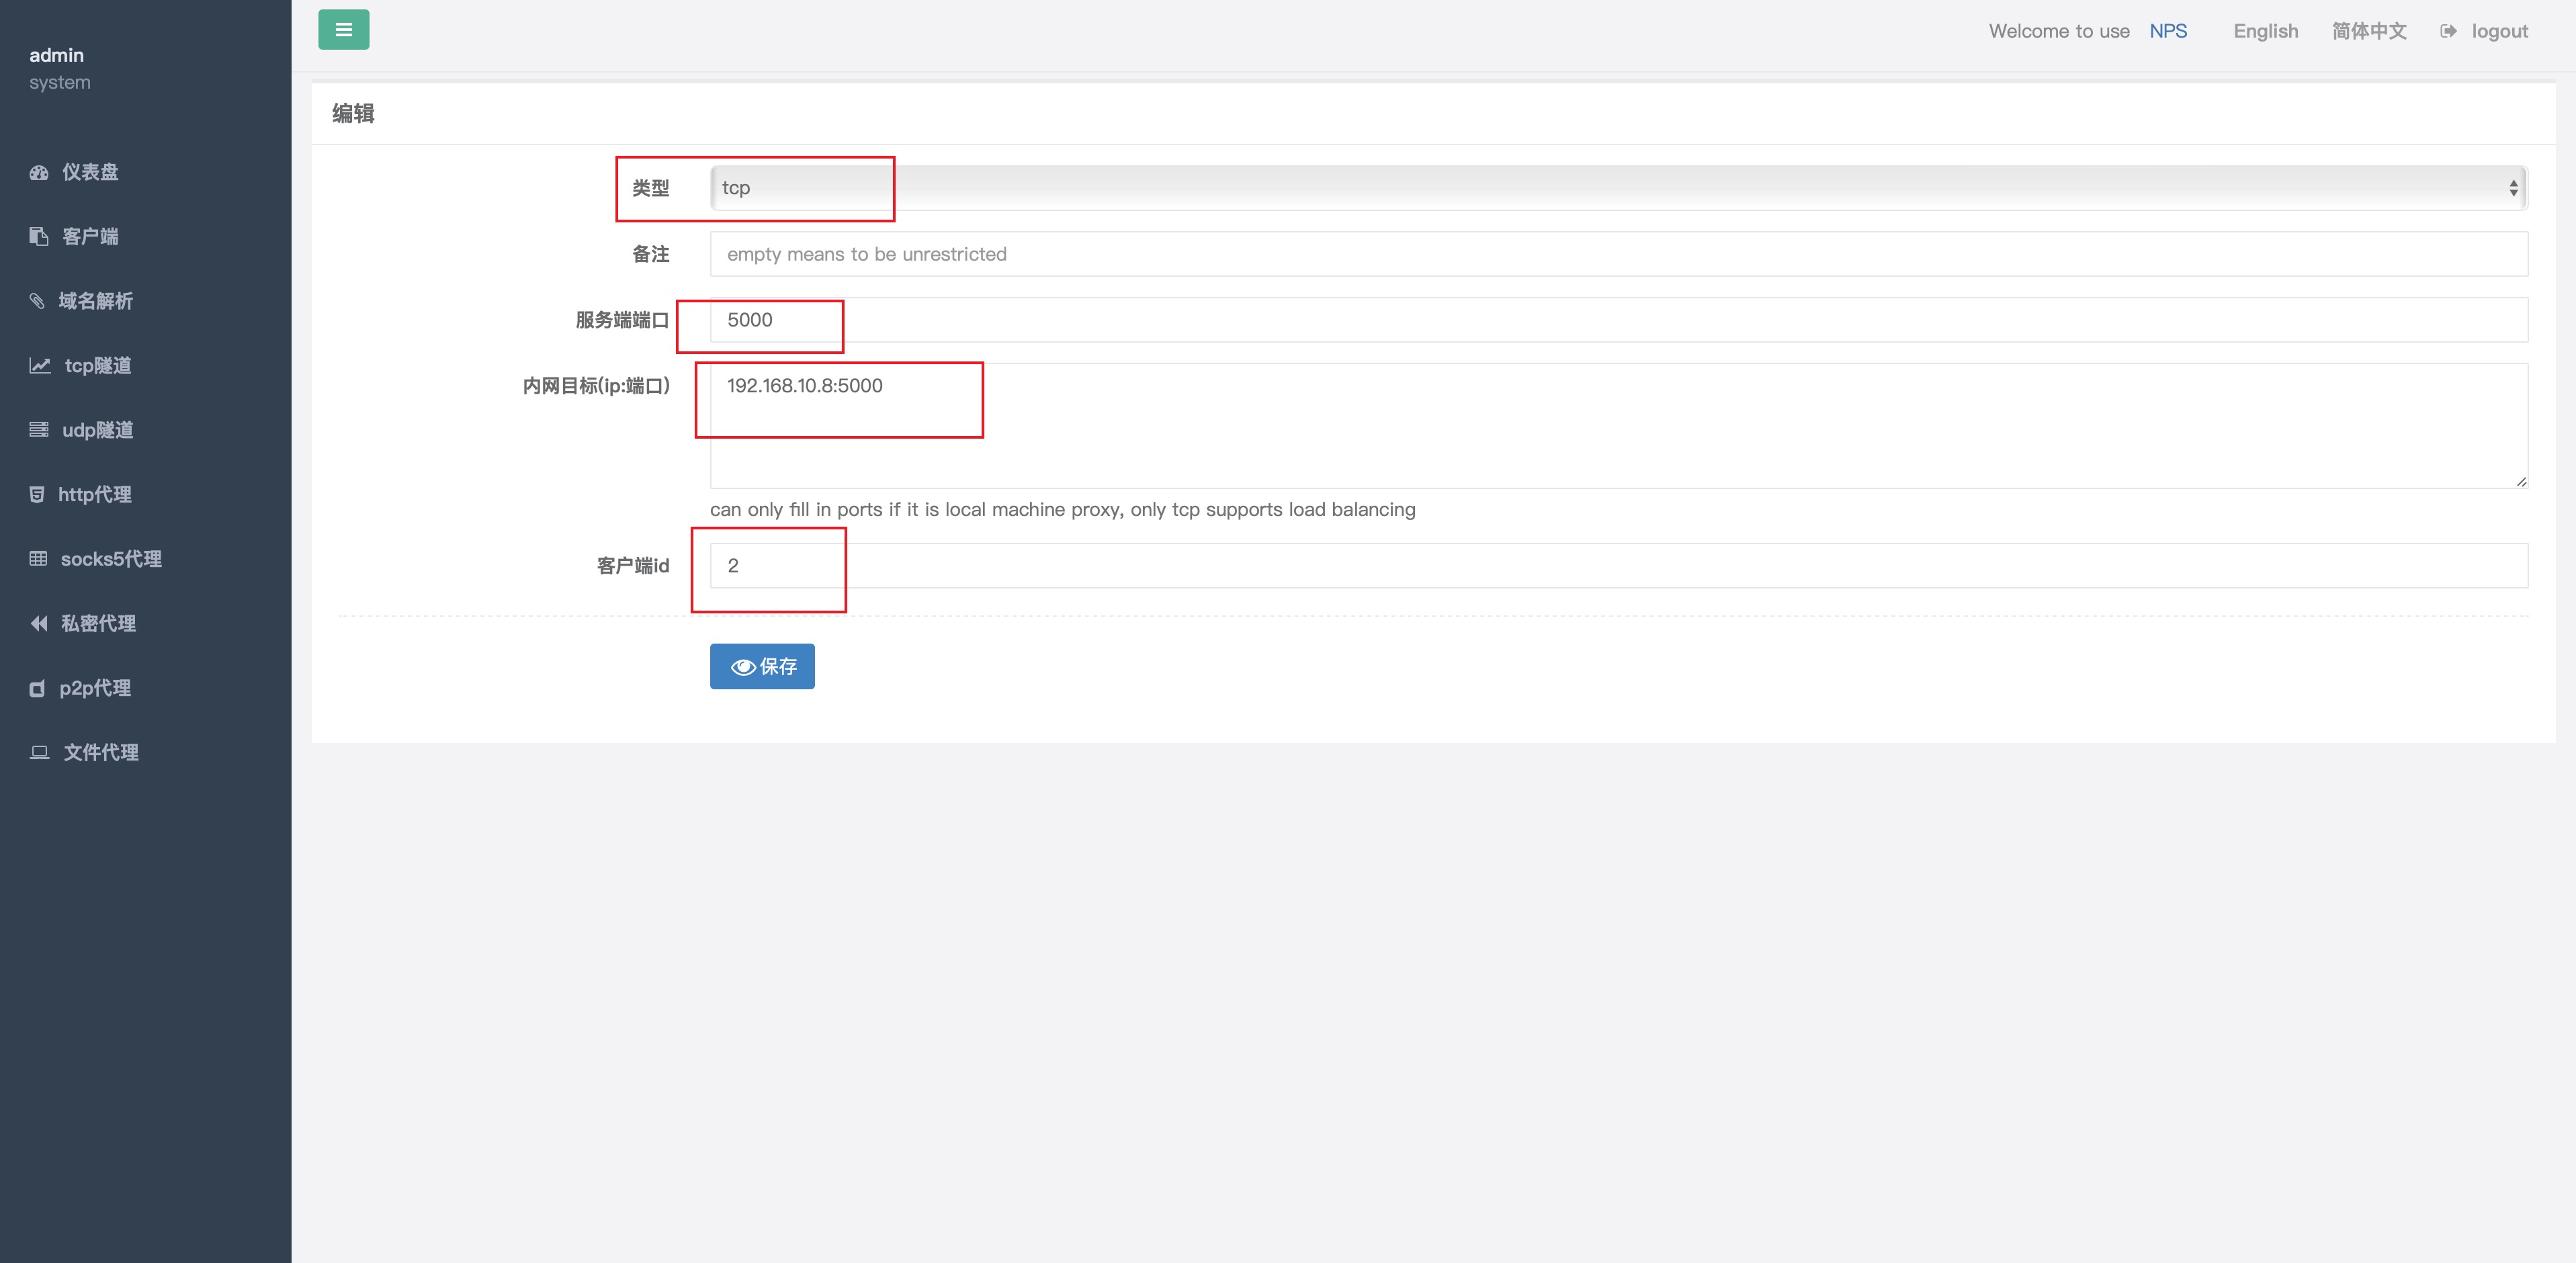This screenshot has width=2576, height=1263.
Task: Click the paperclip icon next to 域名解析
Action: 37,301
